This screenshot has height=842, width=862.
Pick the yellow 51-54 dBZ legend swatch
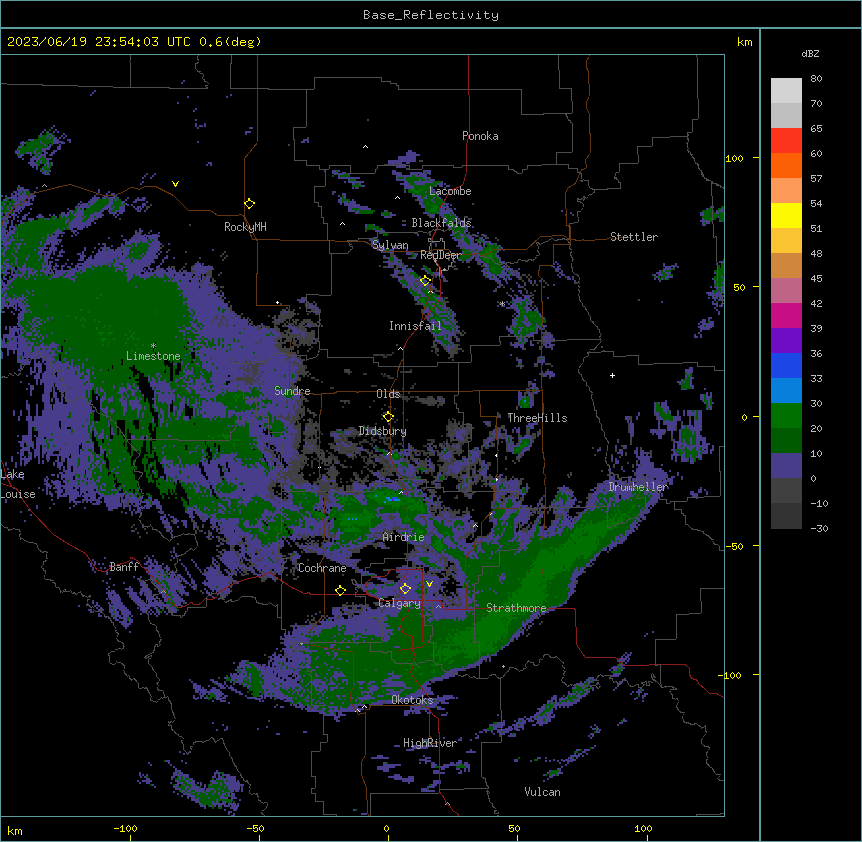point(786,216)
